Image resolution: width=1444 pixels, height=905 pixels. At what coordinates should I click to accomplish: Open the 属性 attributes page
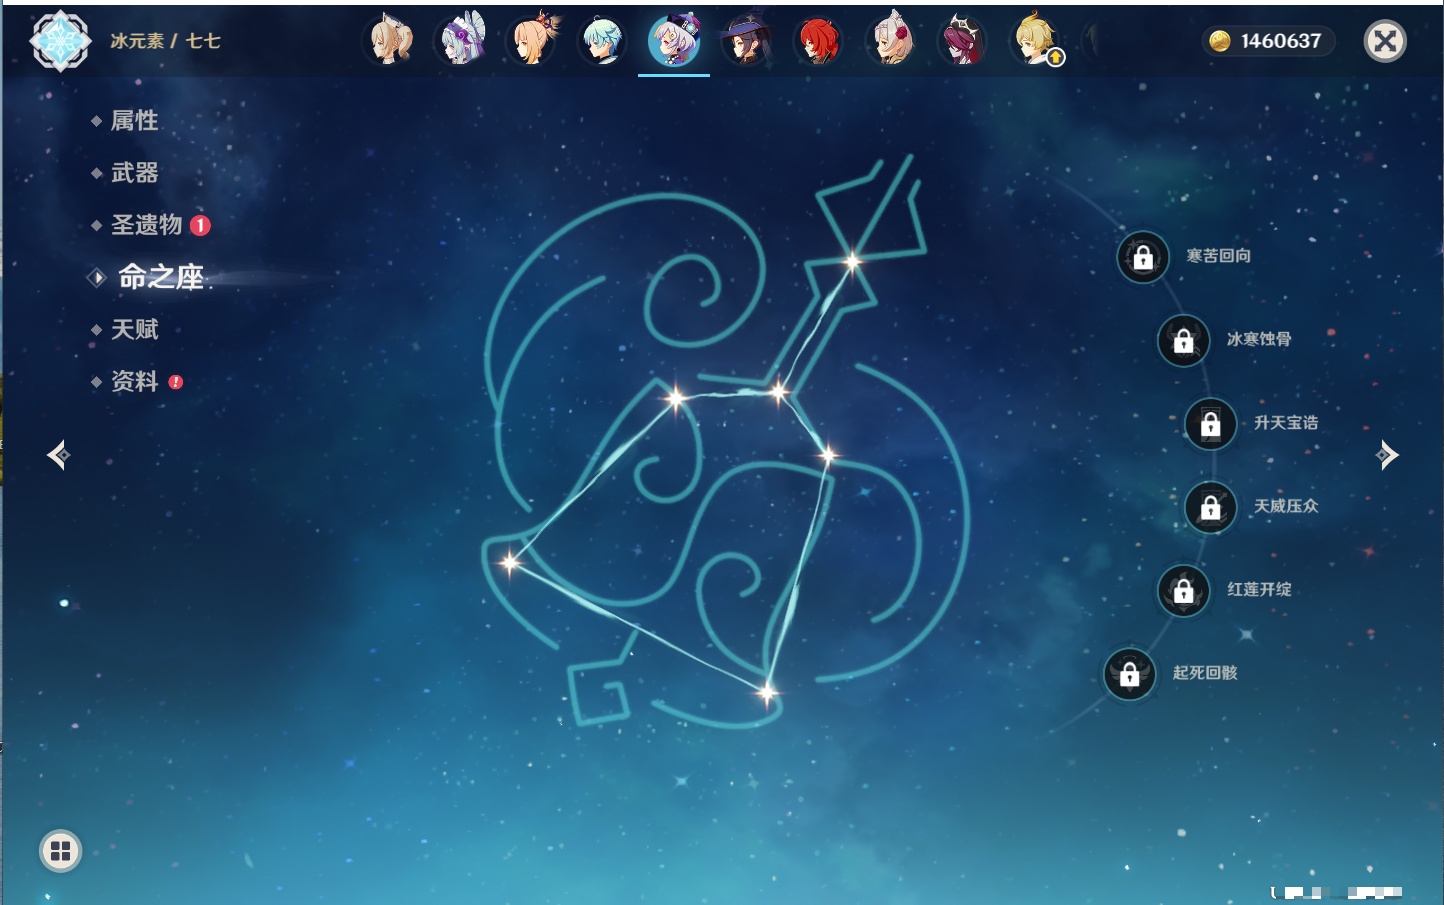(x=134, y=121)
